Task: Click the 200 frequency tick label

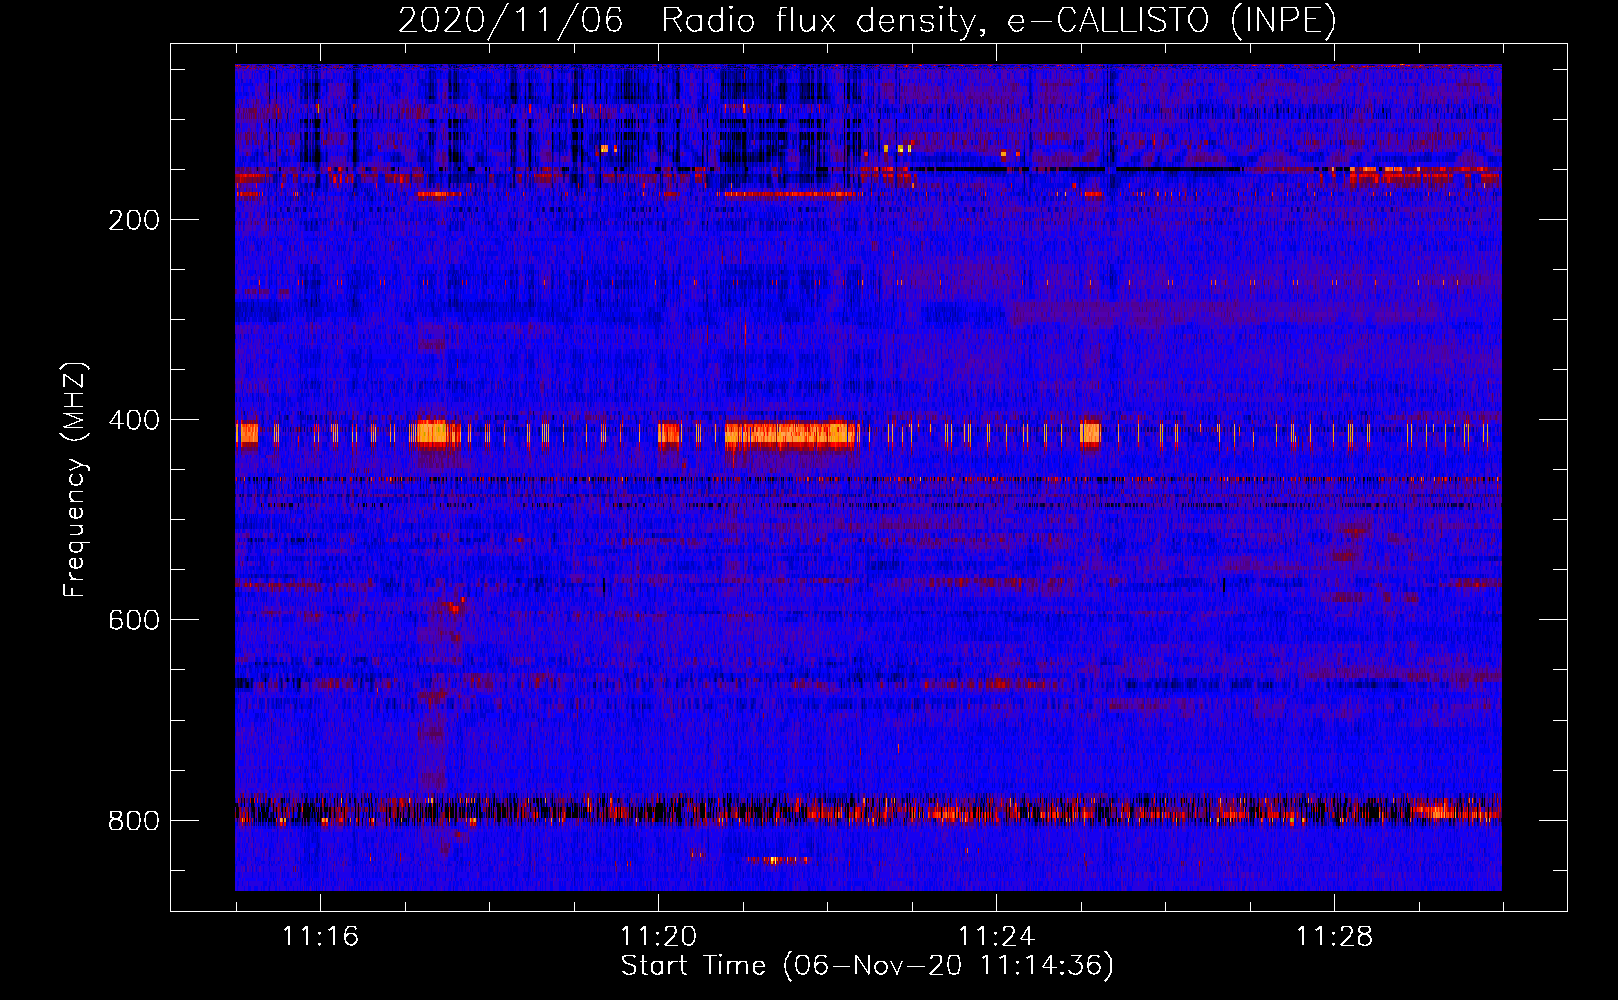Action: pos(134,220)
